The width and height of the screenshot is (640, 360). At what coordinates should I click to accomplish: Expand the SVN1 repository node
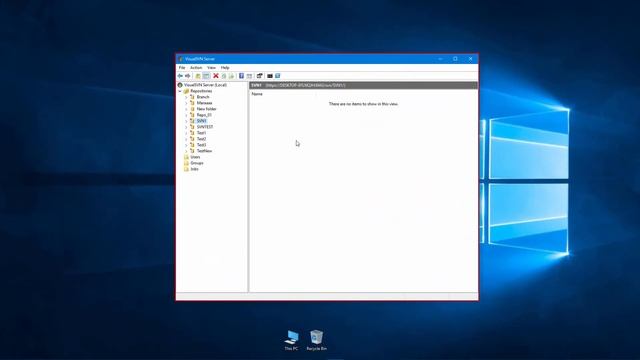pyautogui.click(x=186, y=121)
